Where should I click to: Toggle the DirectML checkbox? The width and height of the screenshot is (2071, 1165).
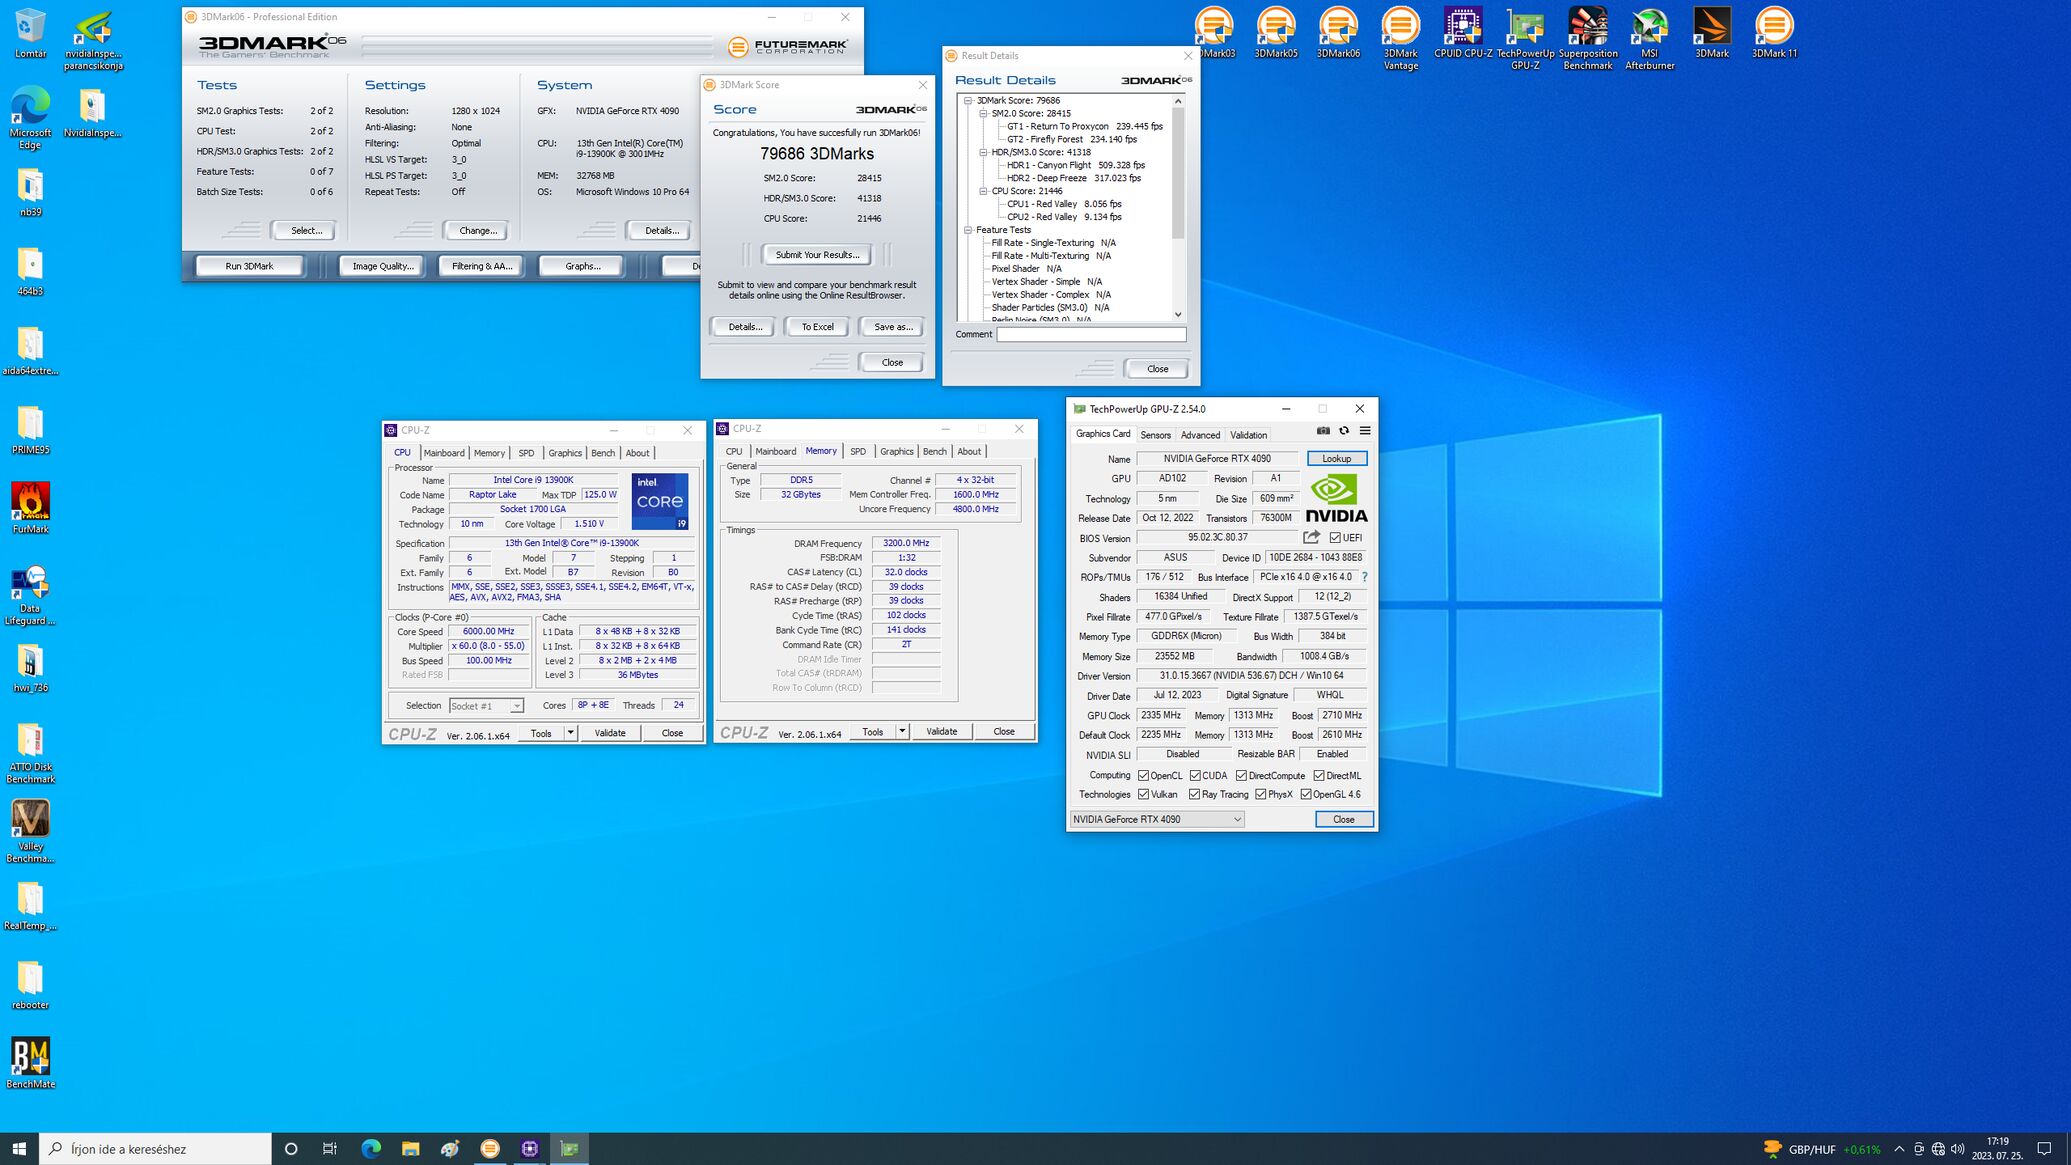coord(1319,775)
